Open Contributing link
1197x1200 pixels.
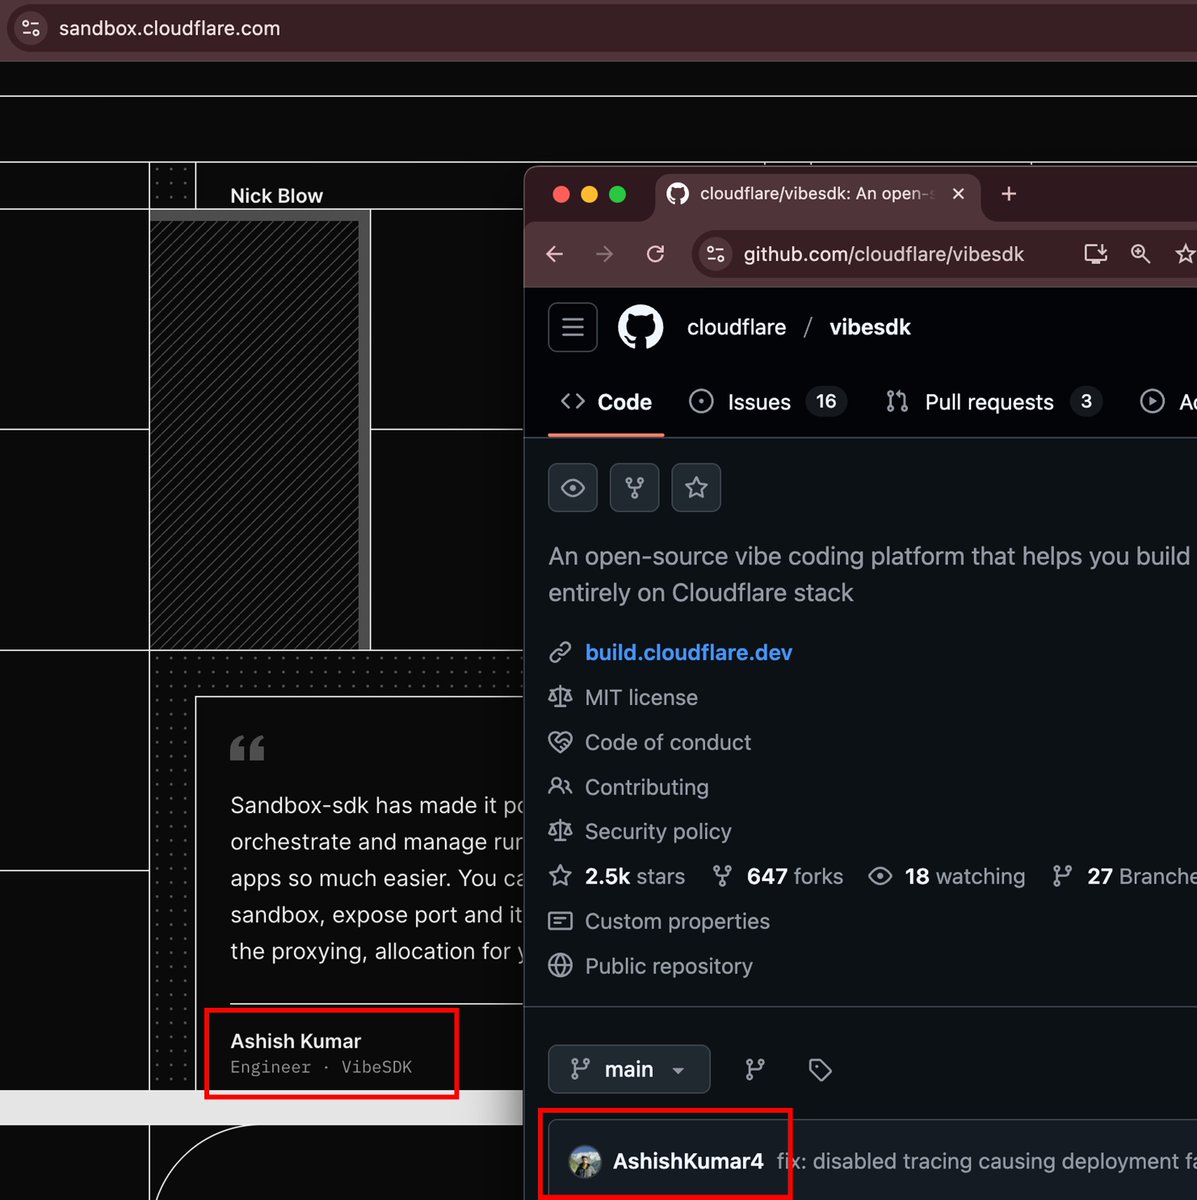tap(647, 787)
